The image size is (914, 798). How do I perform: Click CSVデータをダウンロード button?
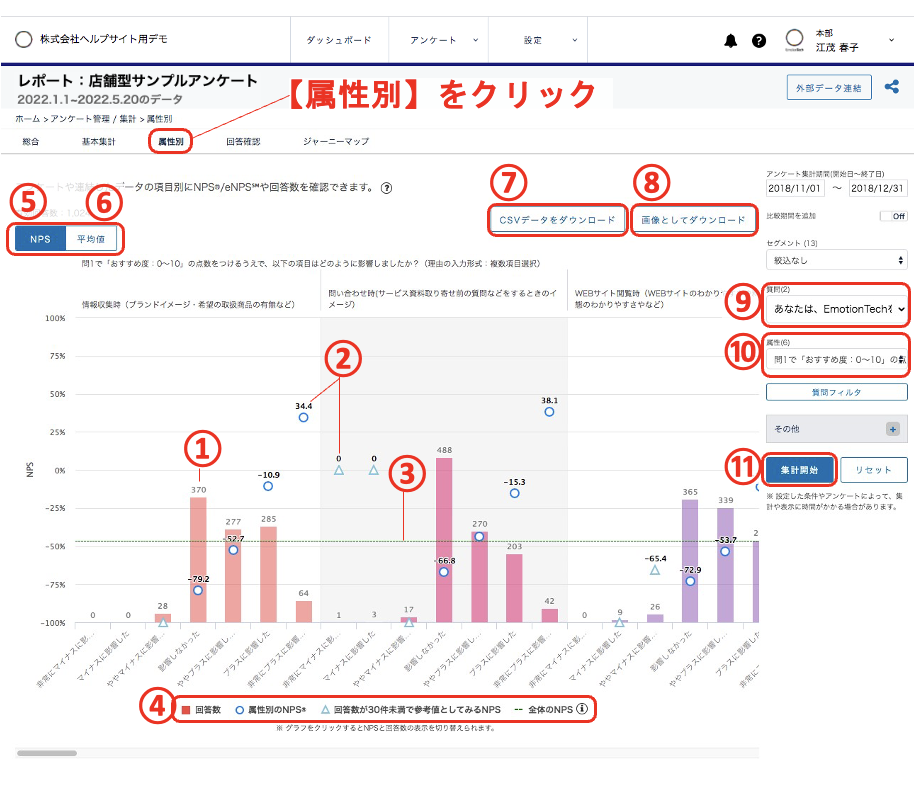[x=557, y=220]
